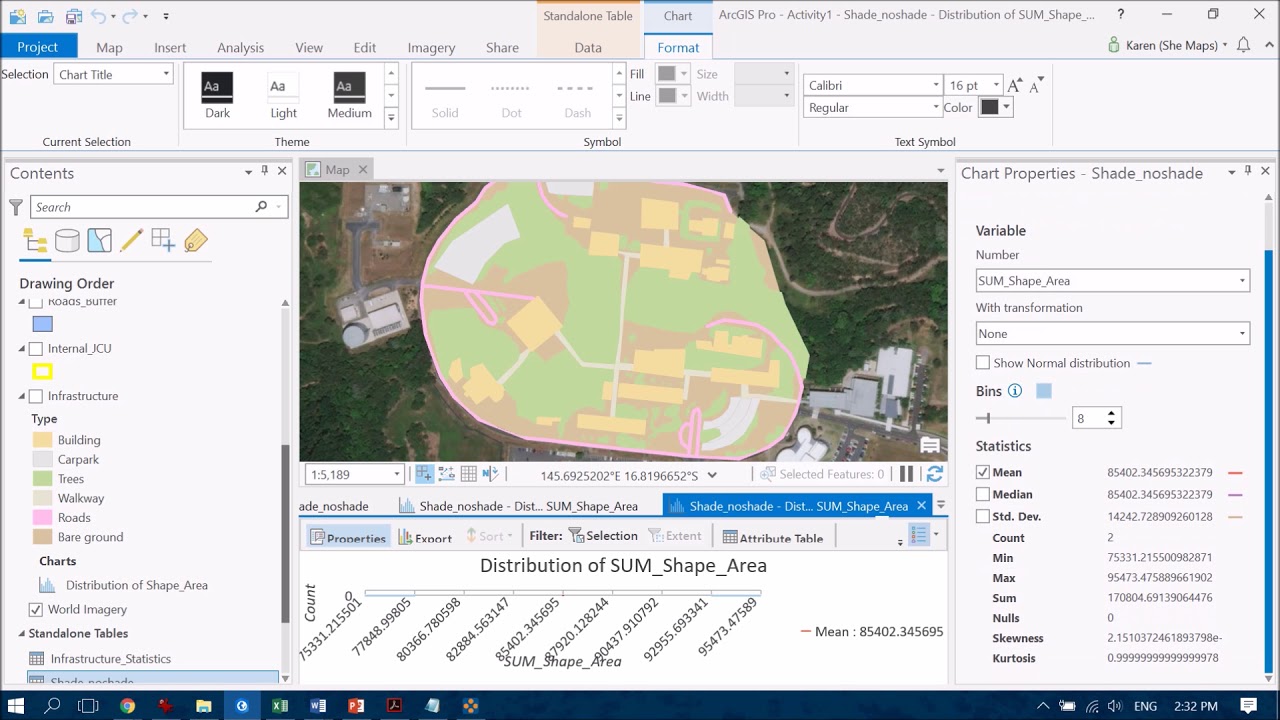Click the Contents search magnifier icon

262,207
